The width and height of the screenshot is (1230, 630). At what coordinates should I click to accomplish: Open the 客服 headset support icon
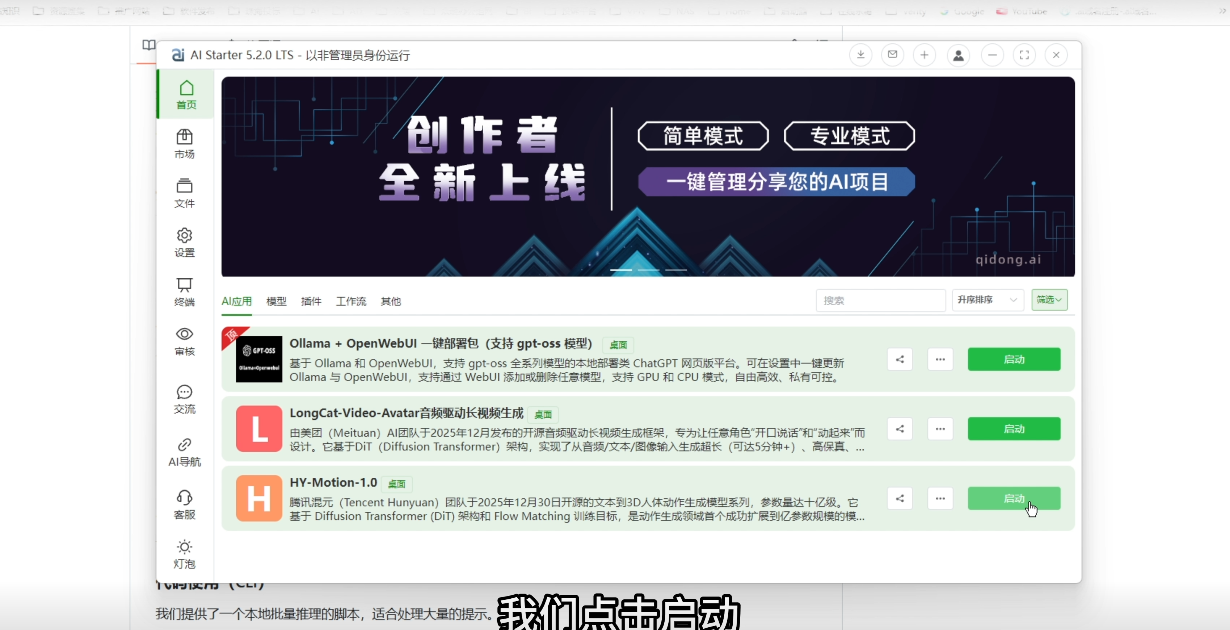tap(184, 504)
